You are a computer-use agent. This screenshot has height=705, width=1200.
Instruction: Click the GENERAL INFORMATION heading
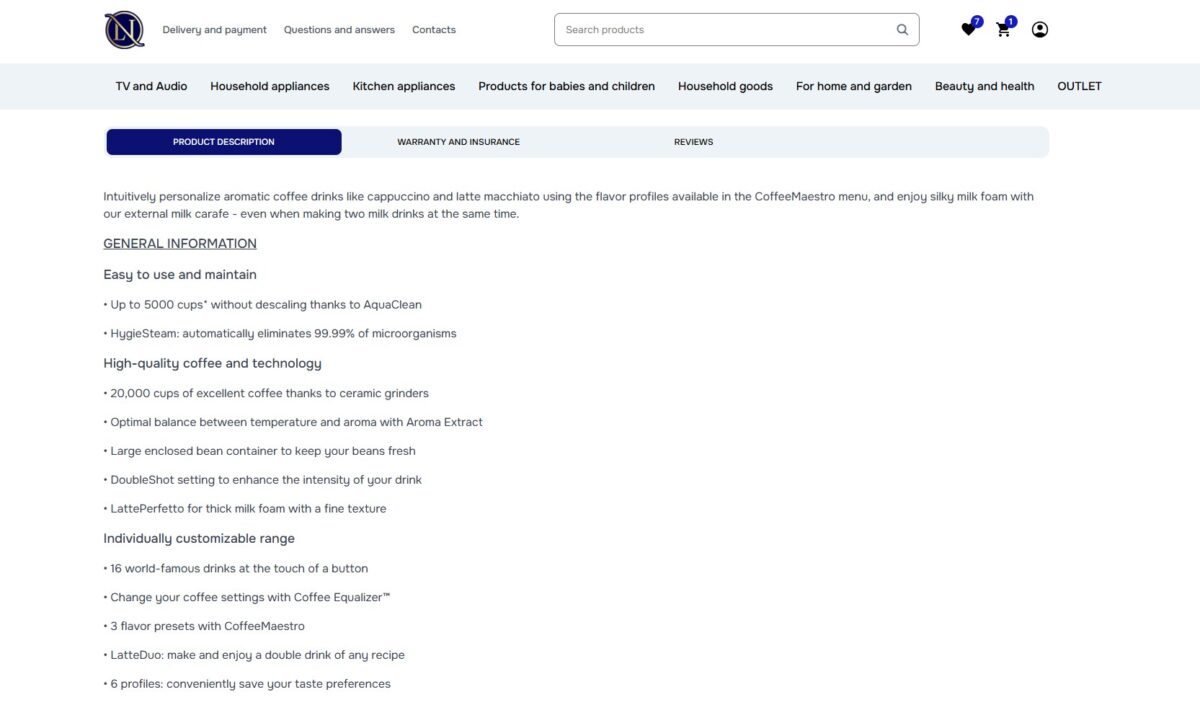180,243
